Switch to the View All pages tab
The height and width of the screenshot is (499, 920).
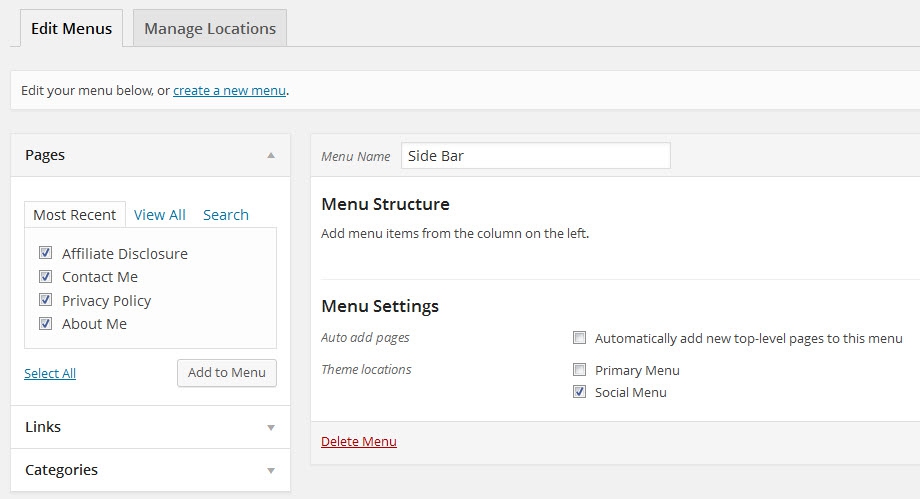coord(159,215)
